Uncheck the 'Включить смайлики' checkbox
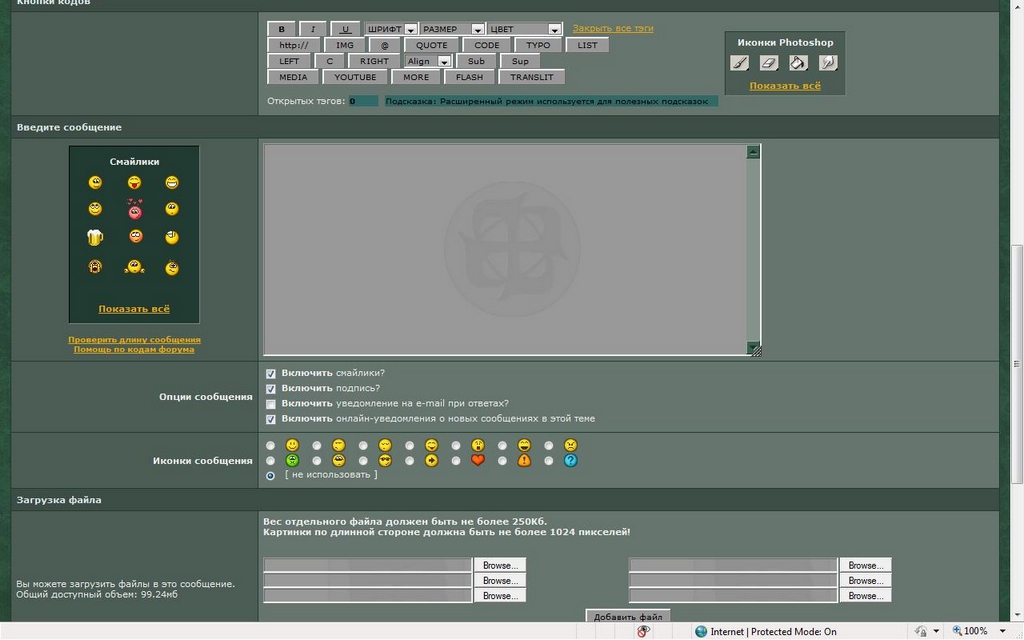The image size is (1024, 640). pos(271,373)
